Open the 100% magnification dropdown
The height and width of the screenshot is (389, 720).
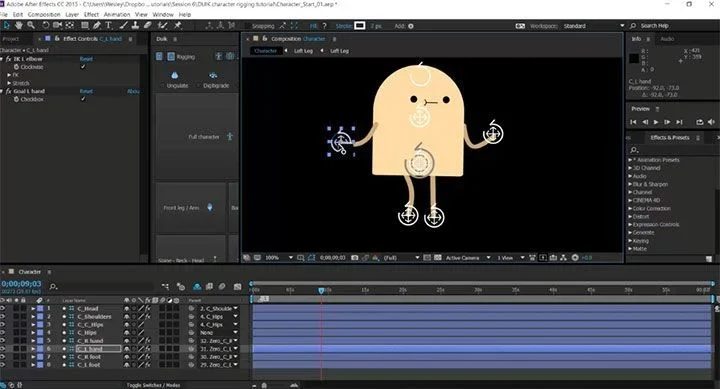279,258
